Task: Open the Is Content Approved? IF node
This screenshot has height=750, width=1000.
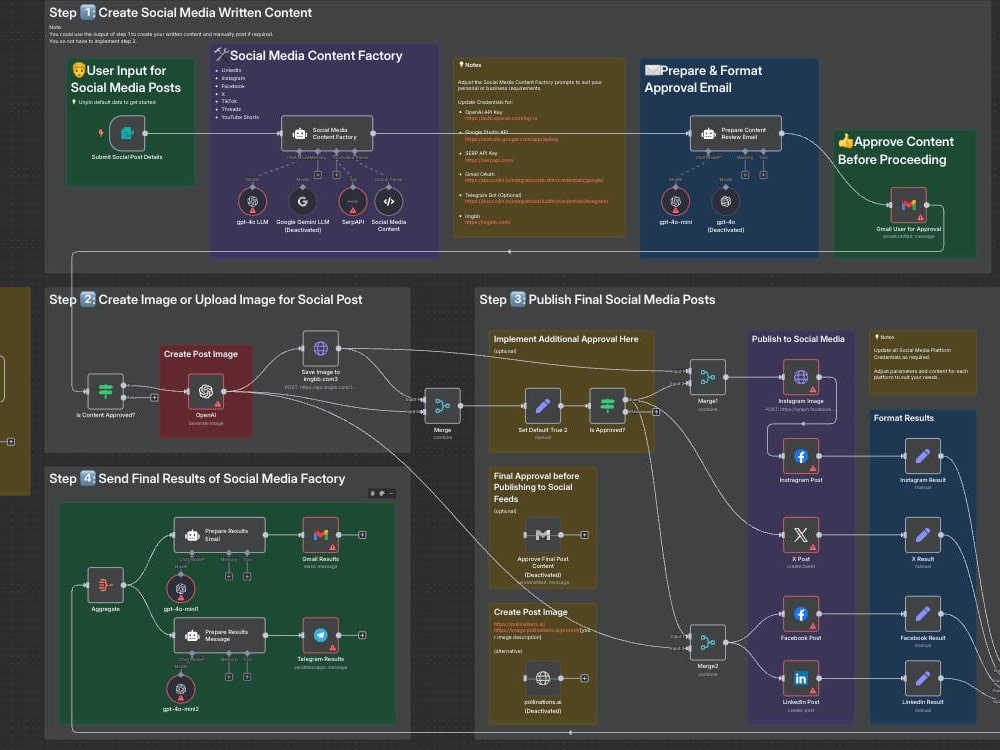Action: [106, 391]
